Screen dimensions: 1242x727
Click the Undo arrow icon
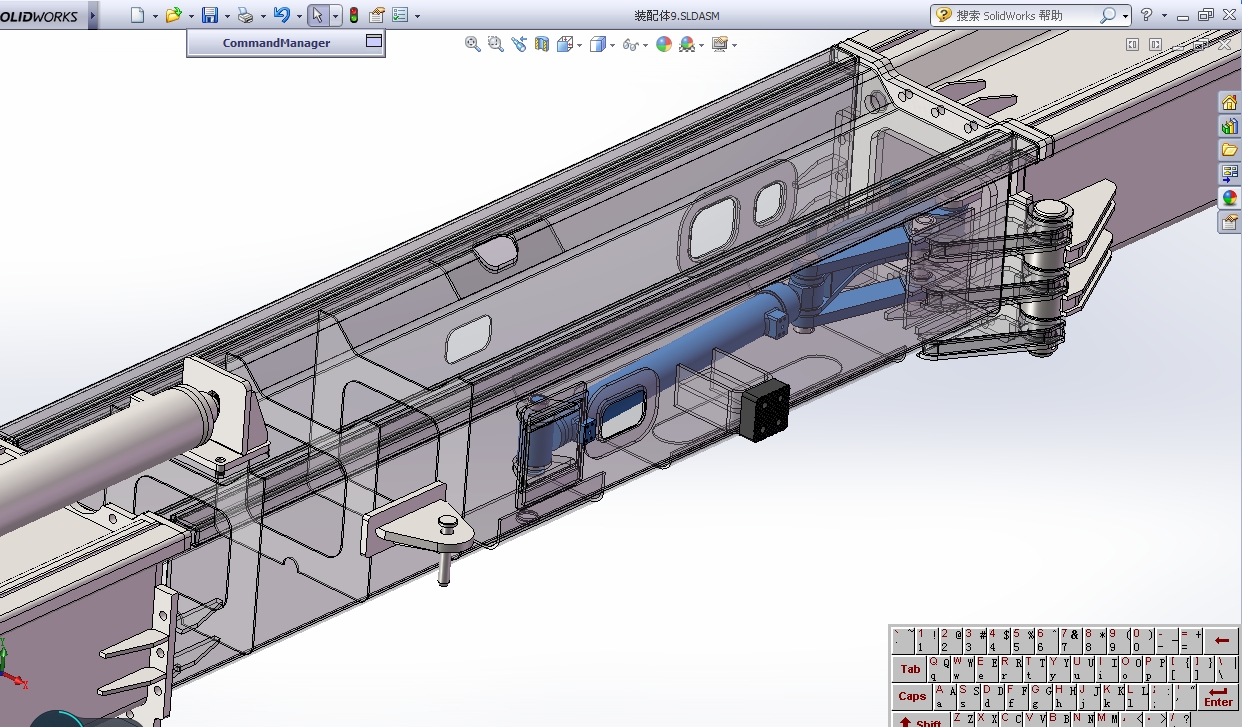282,15
